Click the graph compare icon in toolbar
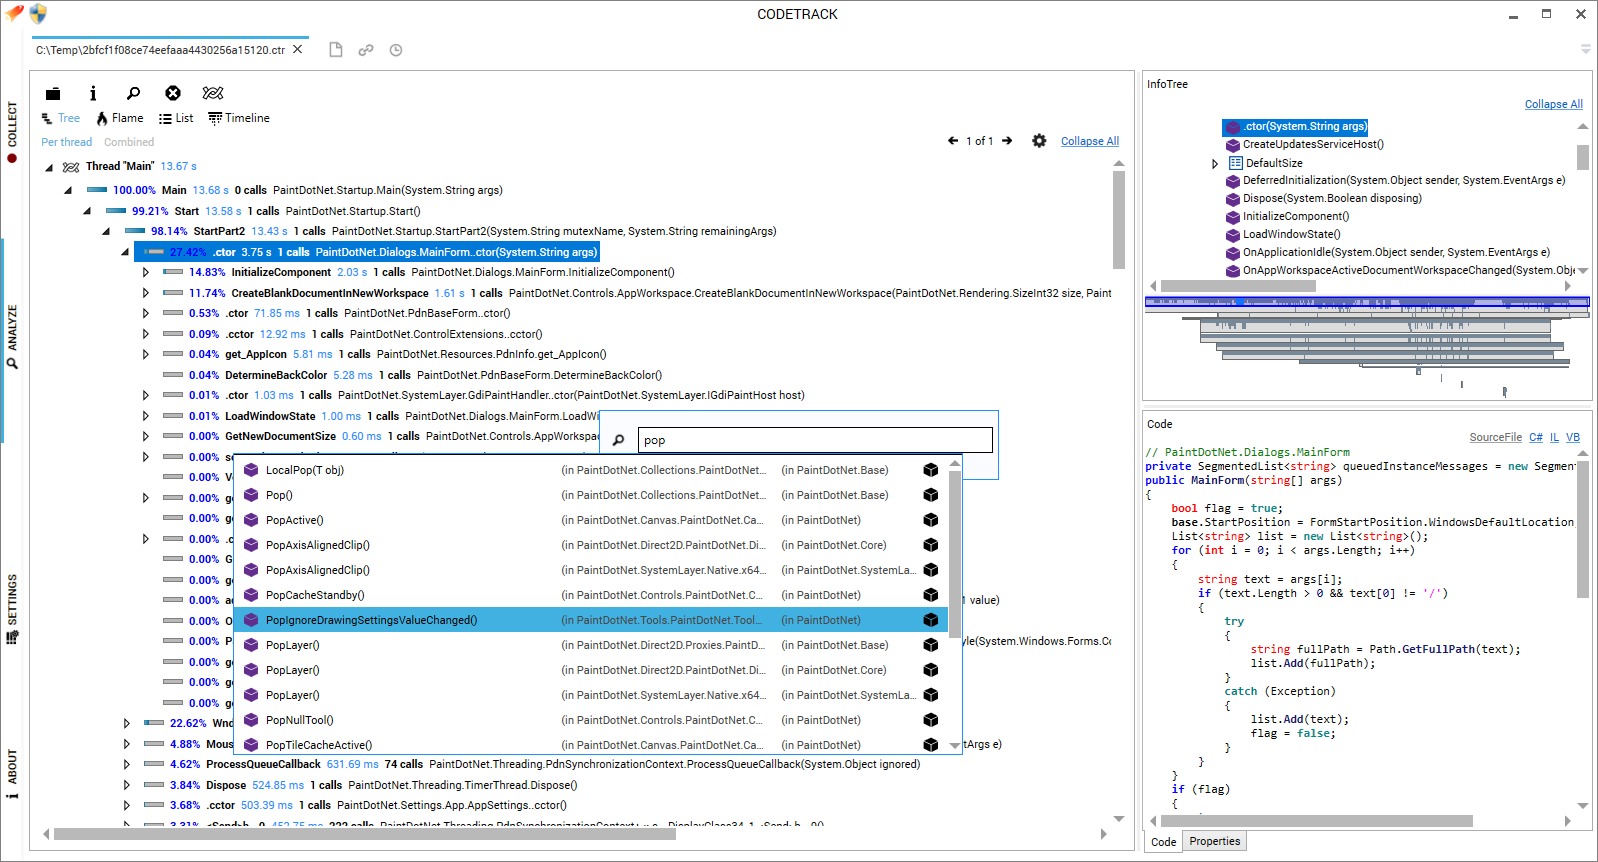The width and height of the screenshot is (1598, 862). click(x=213, y=93)
